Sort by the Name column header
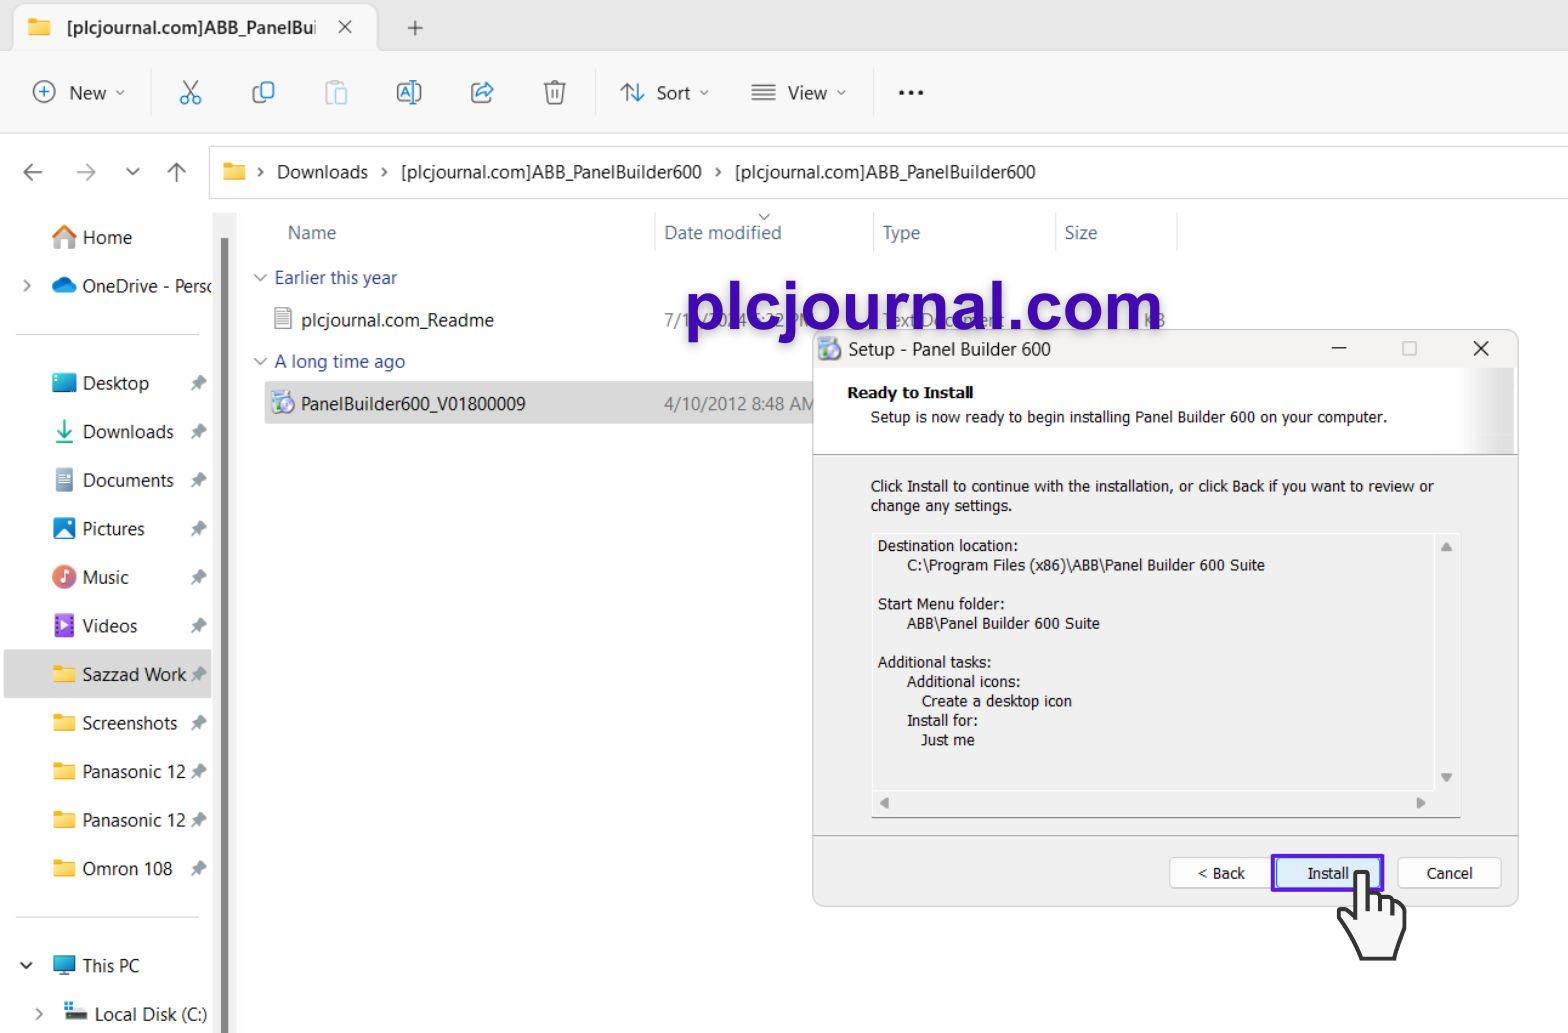 (312, 233)
